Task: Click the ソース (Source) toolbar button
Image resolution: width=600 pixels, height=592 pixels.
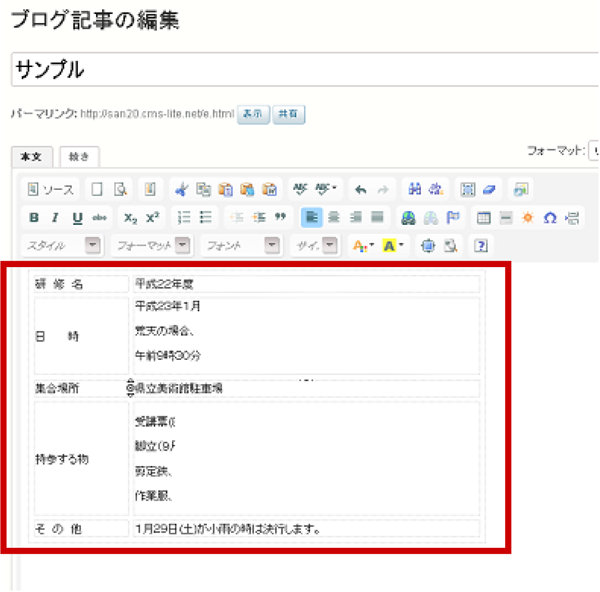Action: [x=50, y=189]
